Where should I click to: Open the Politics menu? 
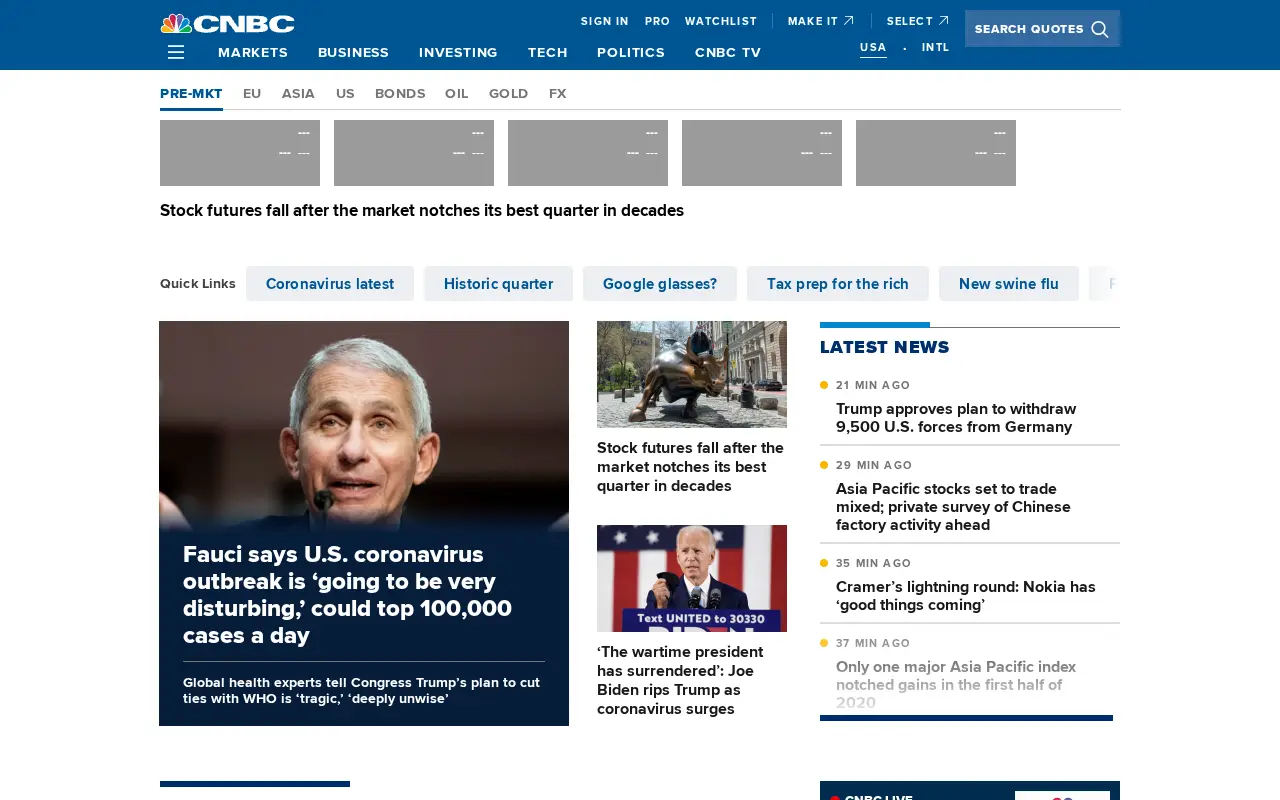pos(631,52)
